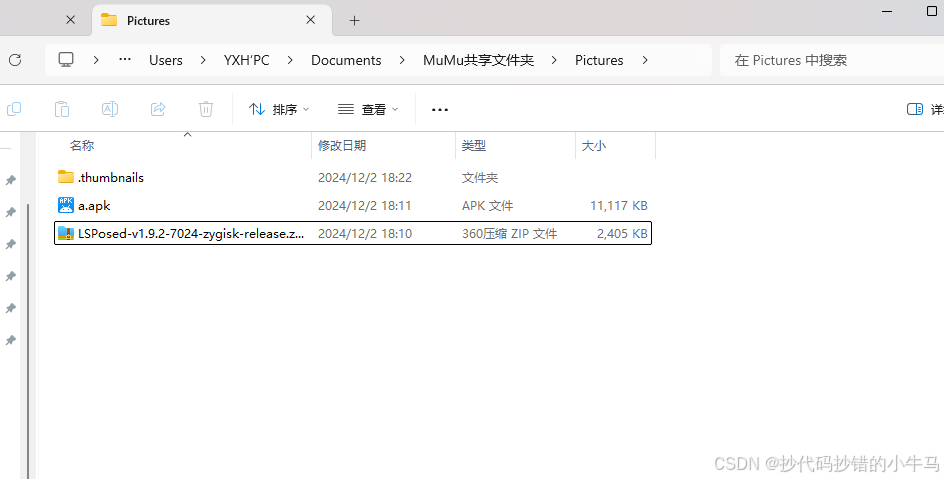The width and height of the screenshot is (944, 479).
Task: Open the hidden path ellipsis in breadcrumb
Action: click(125, 60)
